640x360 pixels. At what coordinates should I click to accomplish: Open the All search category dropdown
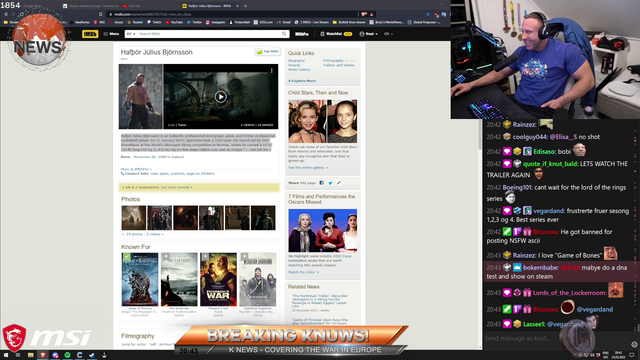click(131, 34)
